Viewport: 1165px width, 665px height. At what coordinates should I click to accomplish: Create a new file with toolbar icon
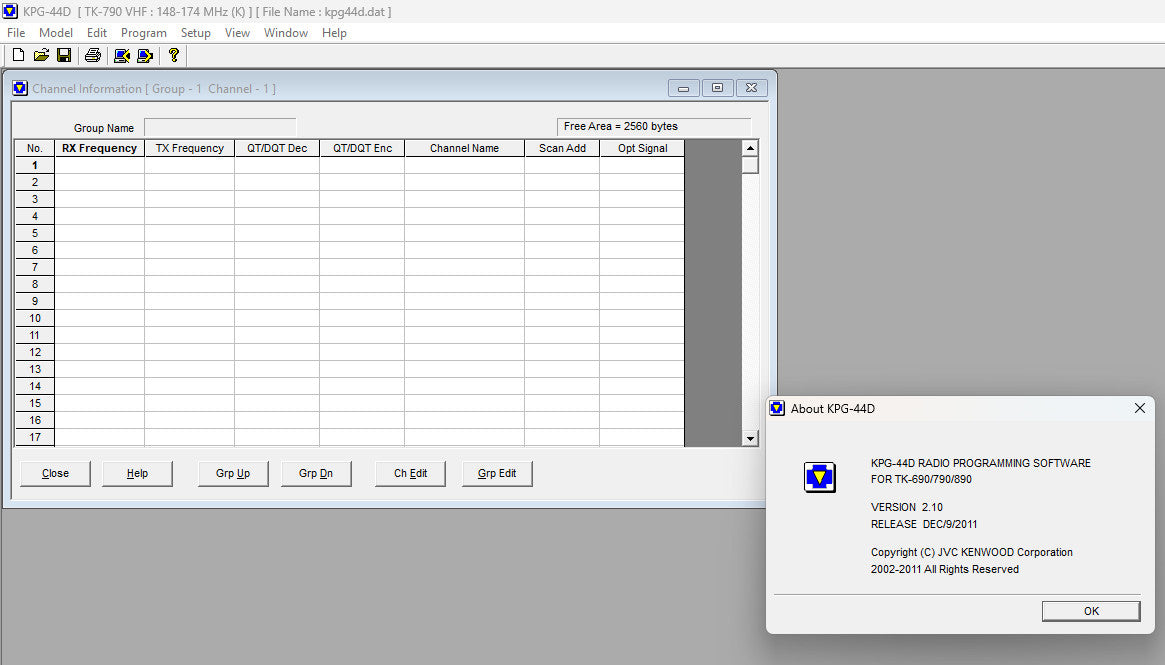(19, 55)
